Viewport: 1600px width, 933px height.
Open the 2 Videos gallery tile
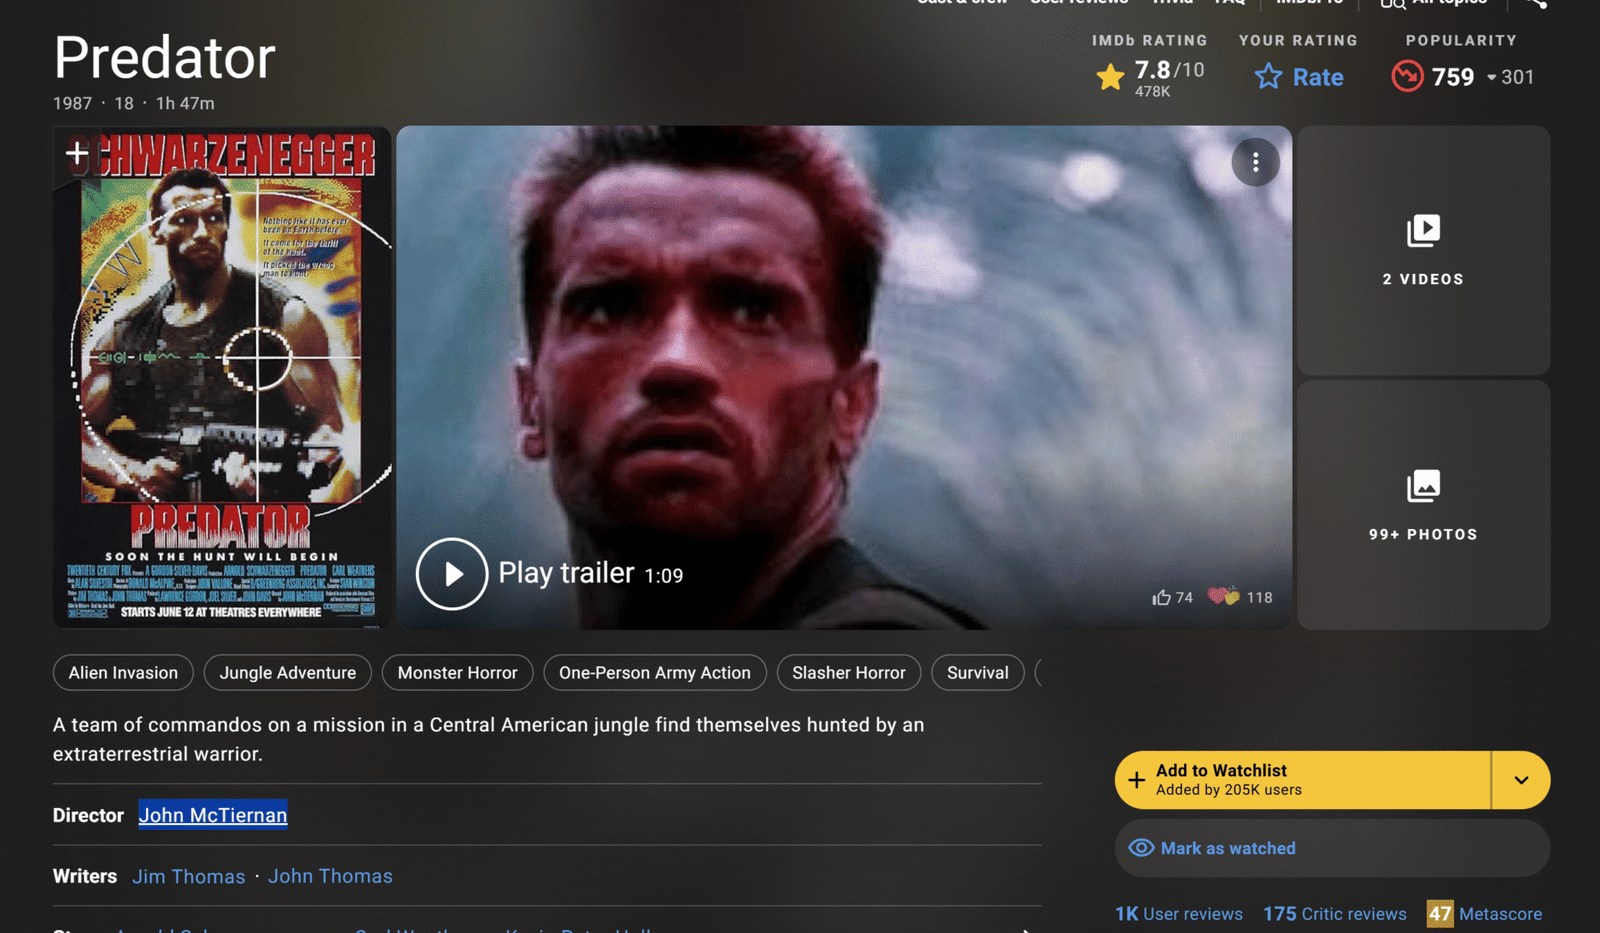tap(1422, 250)
